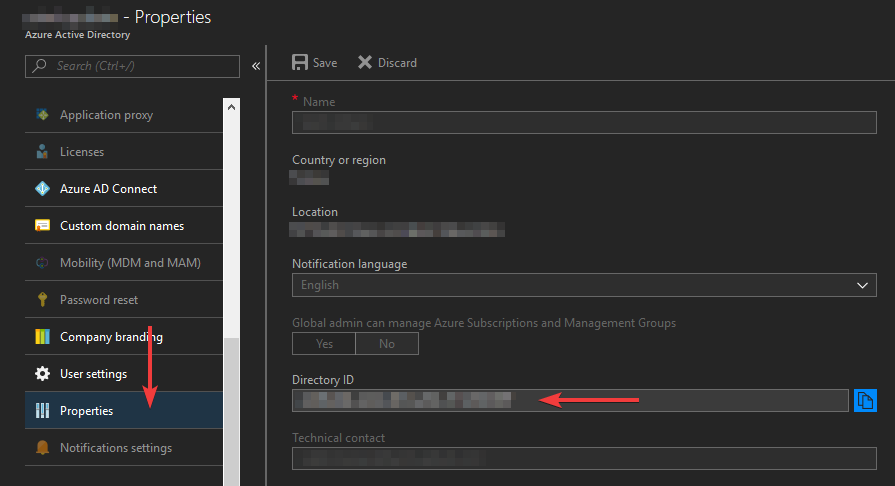Viewport: 895px width, 486px height.
Task: Click the sidebar scrollbar thumb
Action: click(231, 411)
